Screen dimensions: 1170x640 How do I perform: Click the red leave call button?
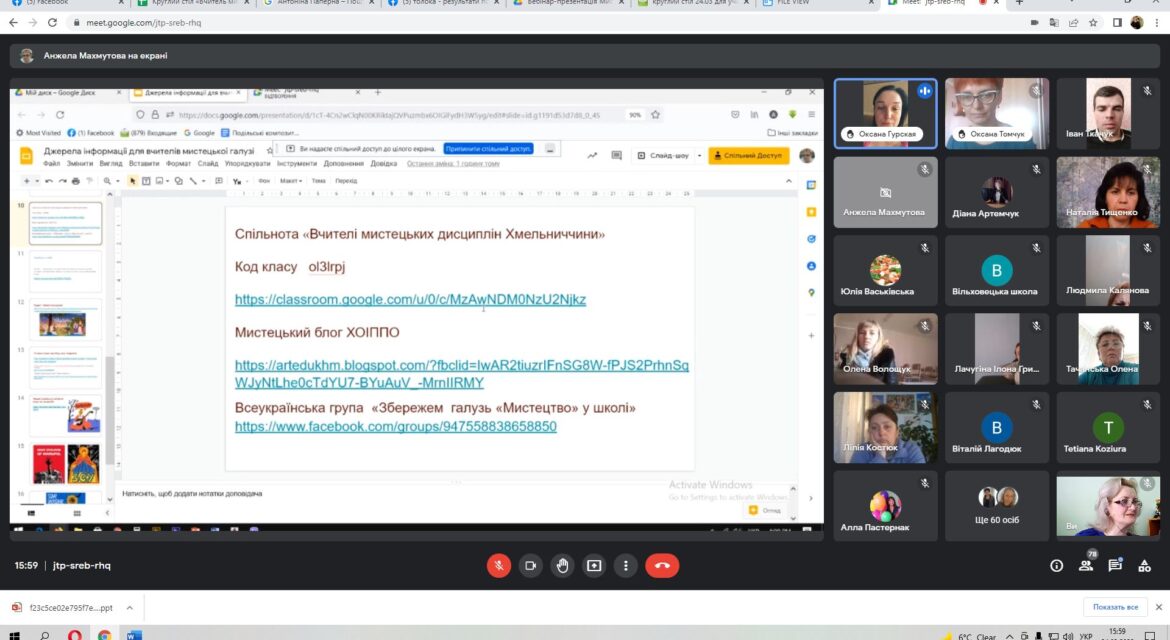[x=662, y=565]
